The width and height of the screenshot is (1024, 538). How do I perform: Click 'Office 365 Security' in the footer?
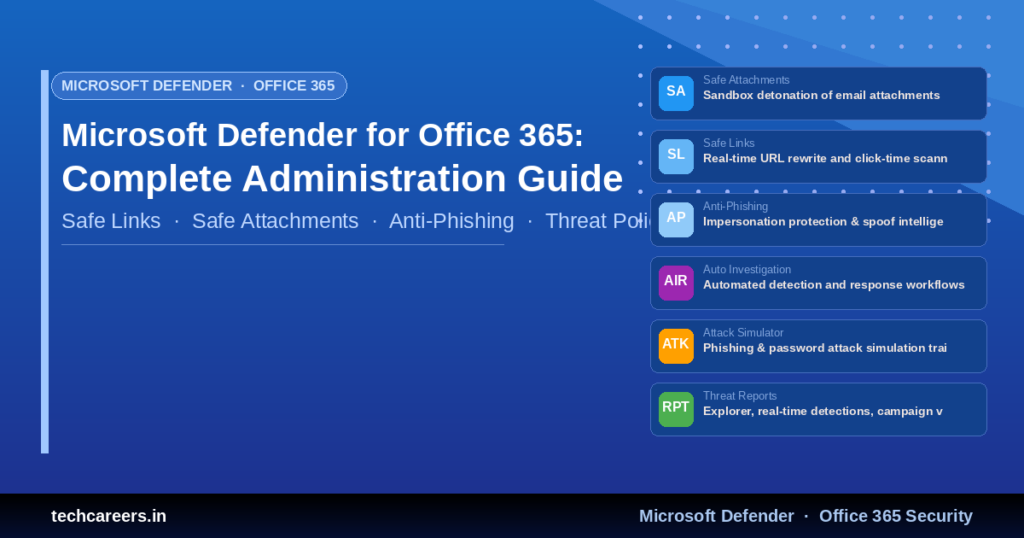click(x=895, y=516)
